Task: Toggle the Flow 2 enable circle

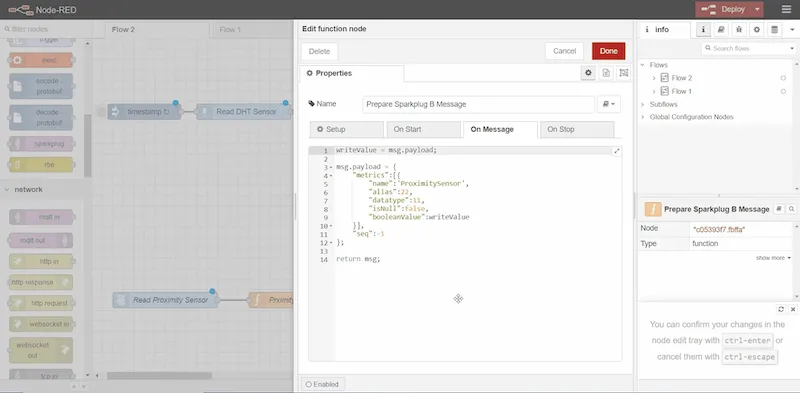Action: 783,78
